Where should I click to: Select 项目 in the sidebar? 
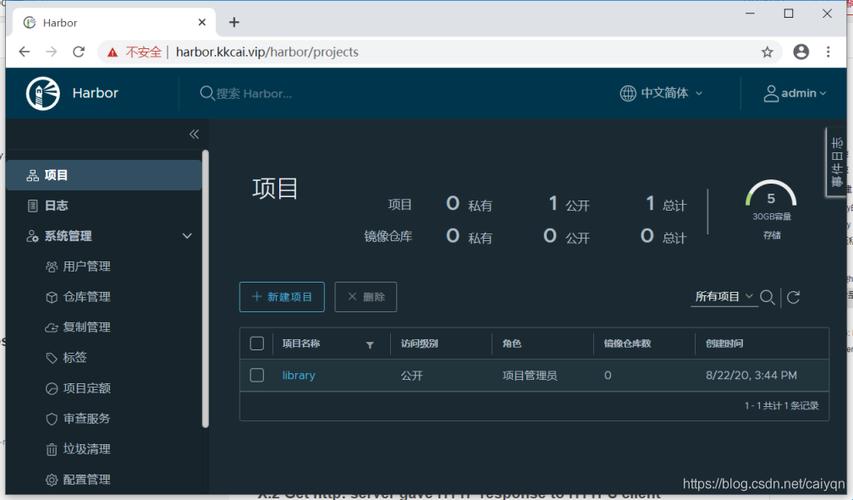(104, 175)
